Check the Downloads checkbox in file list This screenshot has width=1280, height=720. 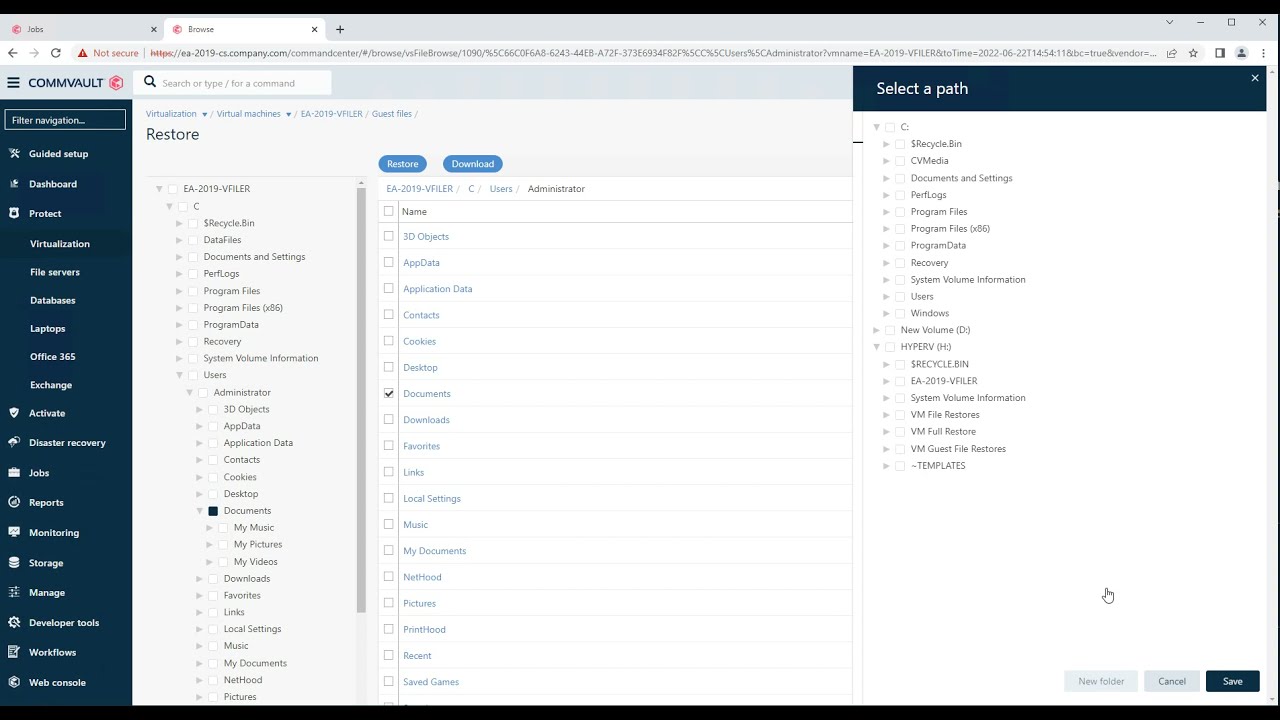[x=389, y=419]
